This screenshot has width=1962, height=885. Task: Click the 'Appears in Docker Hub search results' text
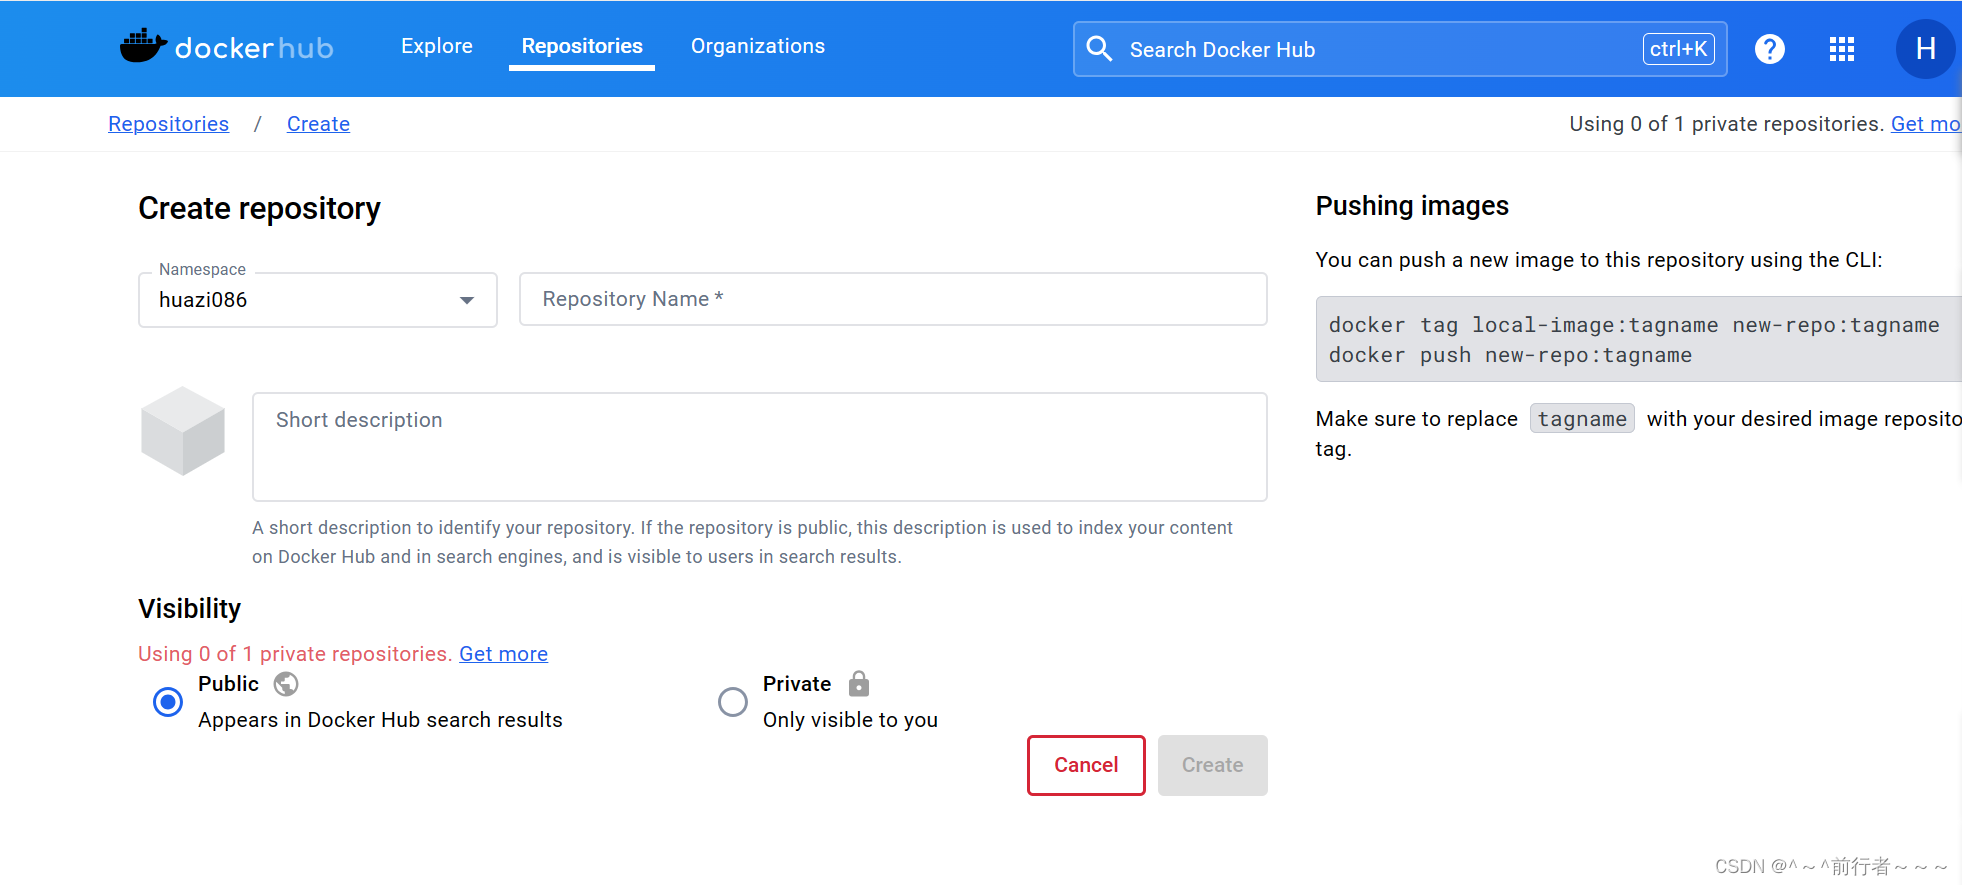pyautogui.click(x=380, y=720)
